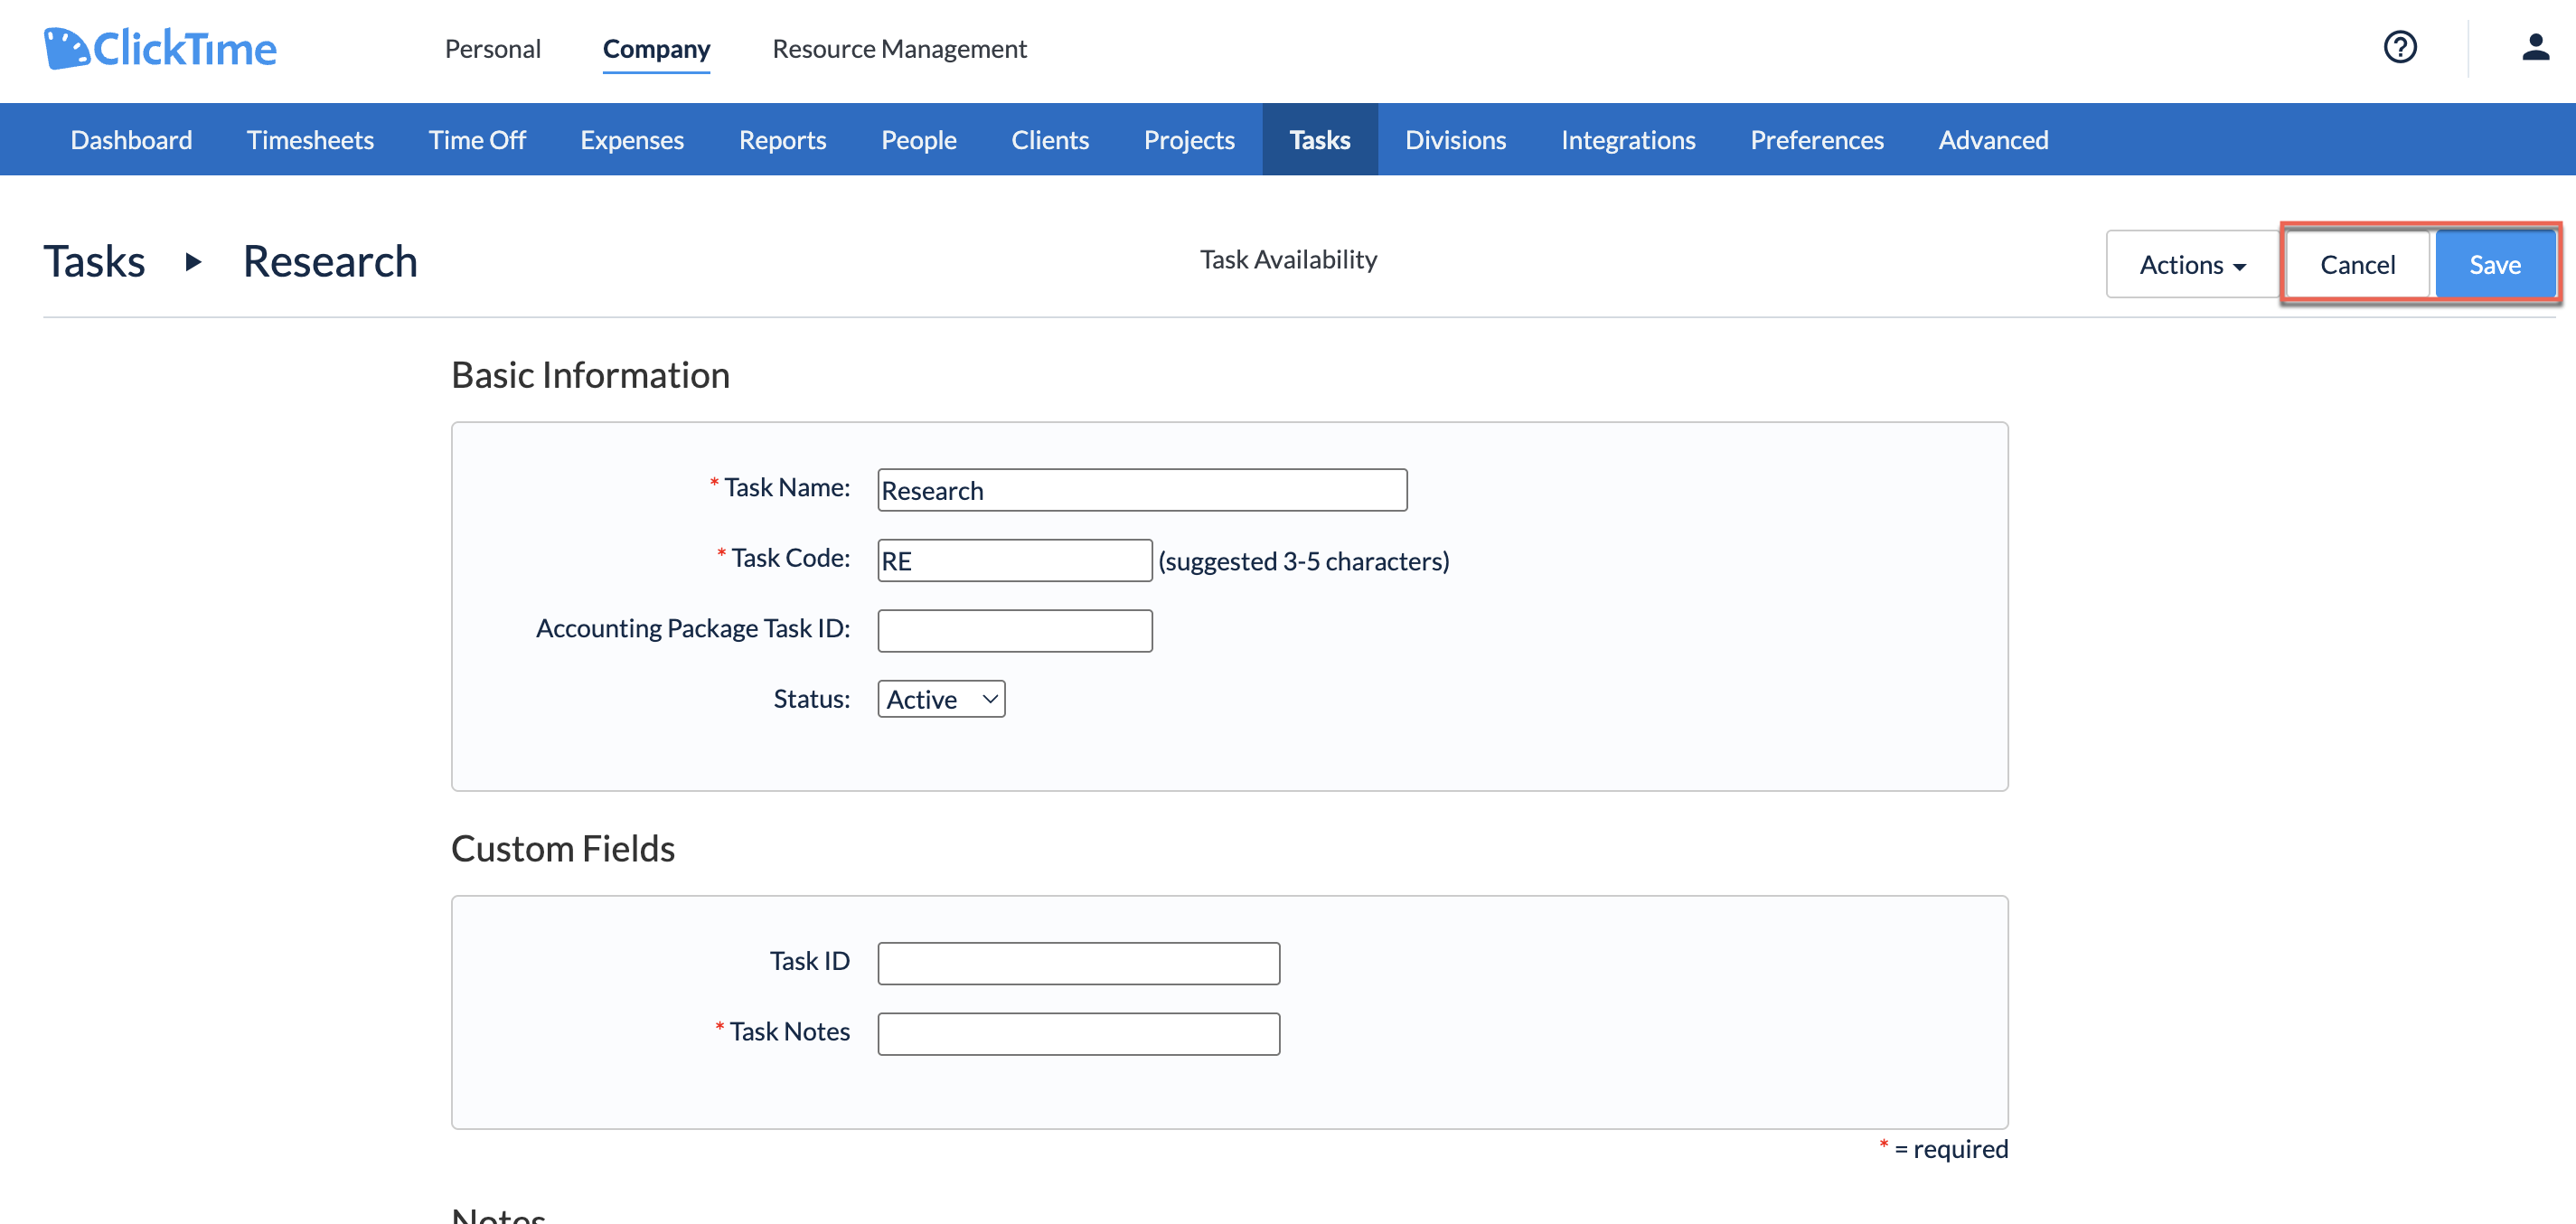Click the breadcrumb arrow between Tasks and Research
Viewport: 2576px width, 1224px height.
(194, 262)
